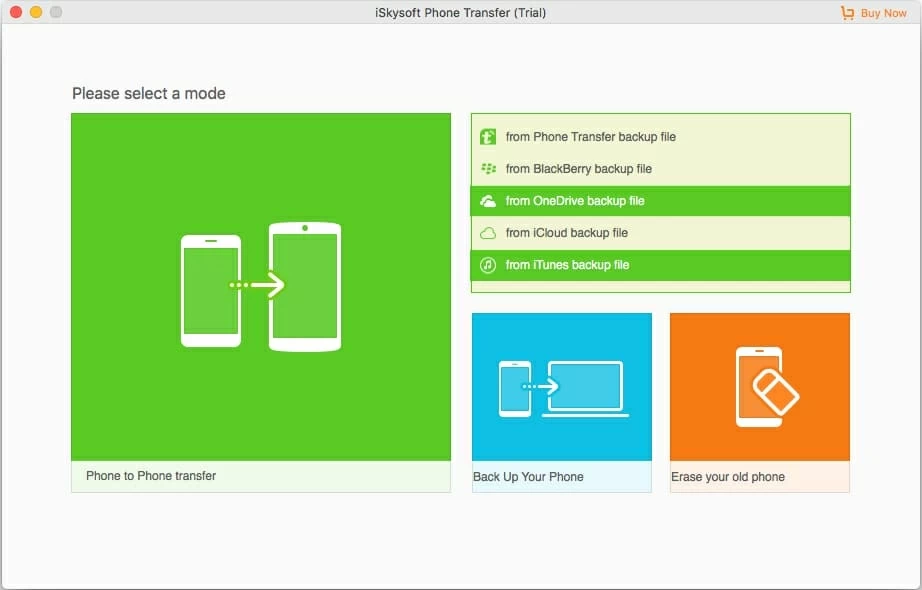Close the iSkysoft Phone Transfer window
Screen dimensions: 922x590
click(x=16, y=12)
